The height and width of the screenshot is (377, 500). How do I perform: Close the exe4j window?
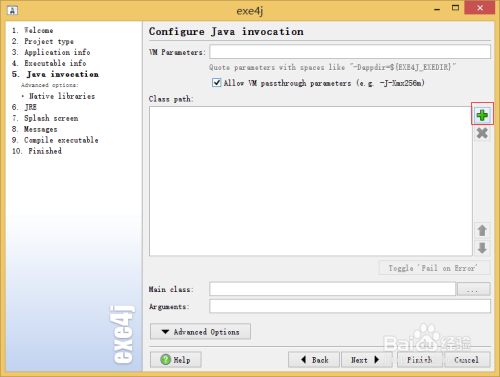coord(480,8)
